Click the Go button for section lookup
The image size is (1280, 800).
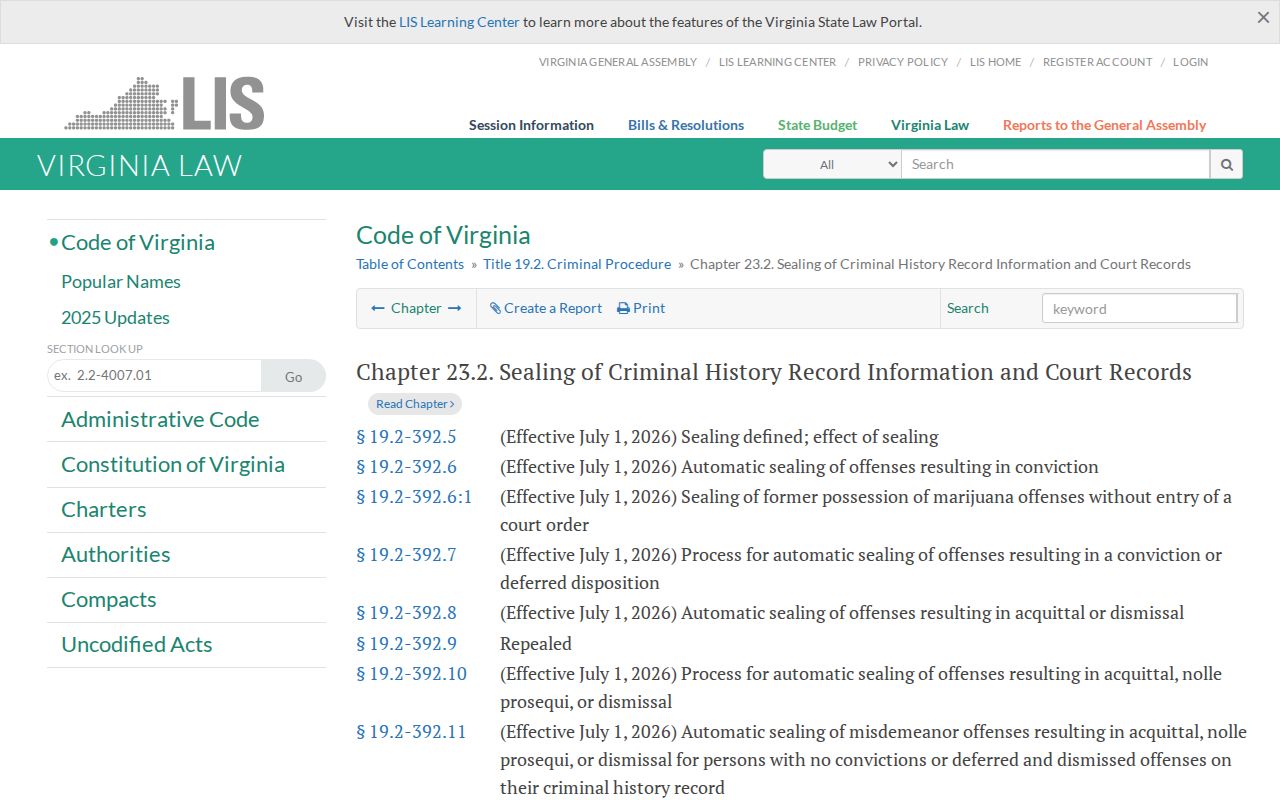pos(293,376)
